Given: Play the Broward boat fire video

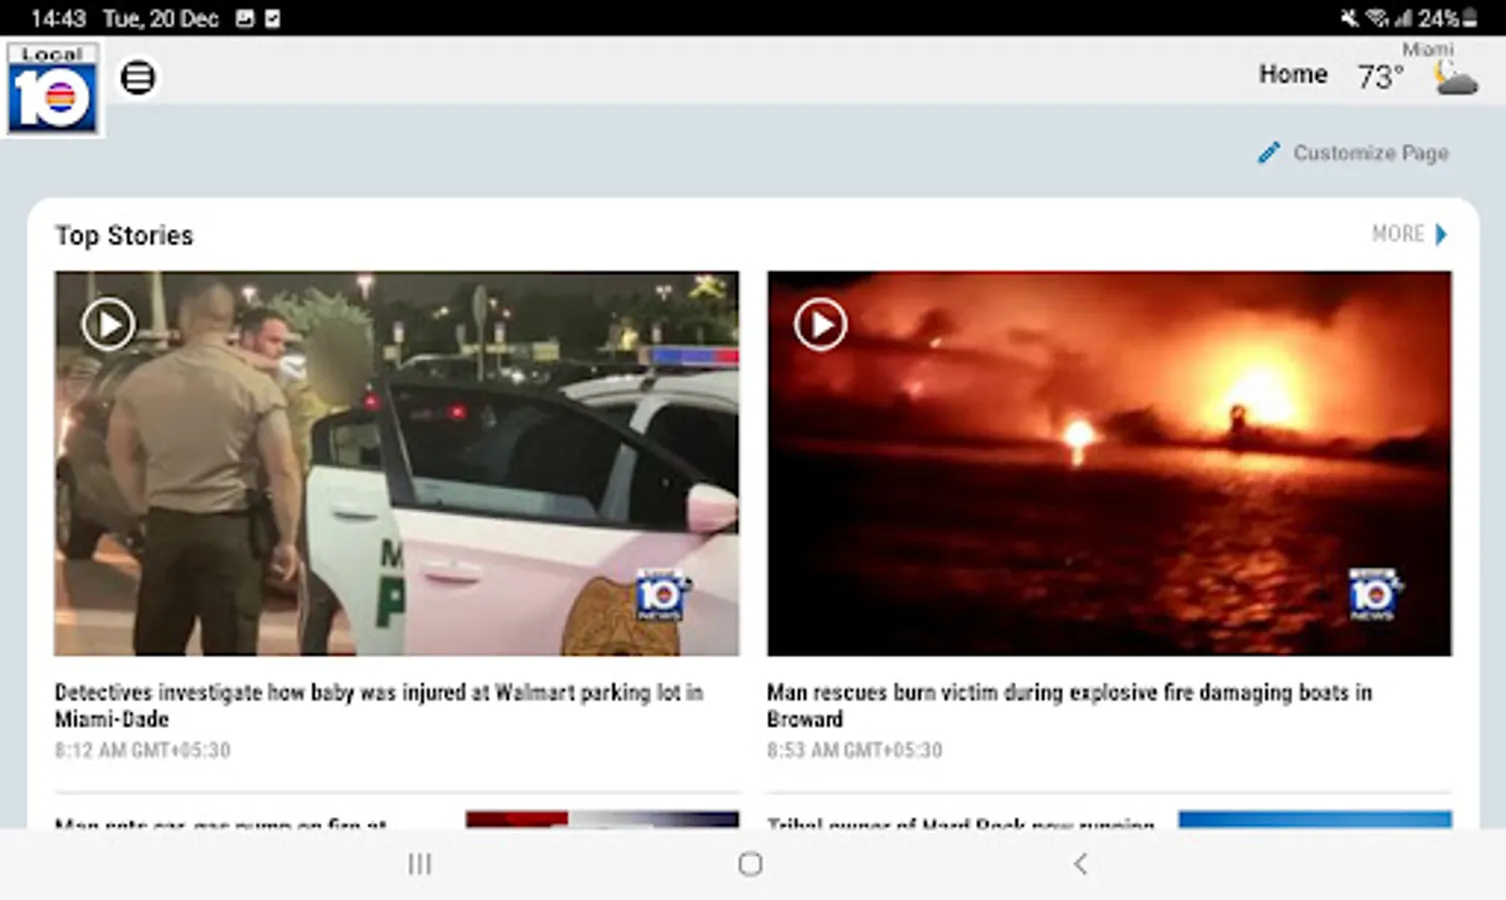Looking at the screenshot, I should (819, 323).
